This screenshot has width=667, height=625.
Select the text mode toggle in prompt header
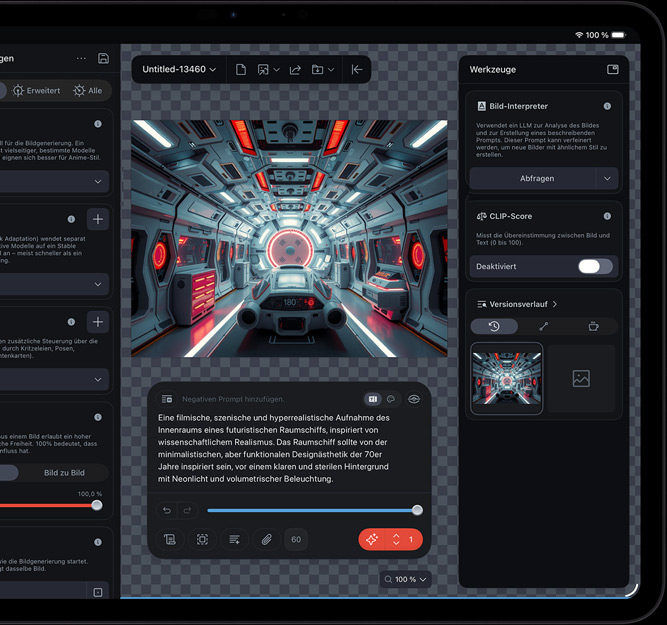click(372, 399)
